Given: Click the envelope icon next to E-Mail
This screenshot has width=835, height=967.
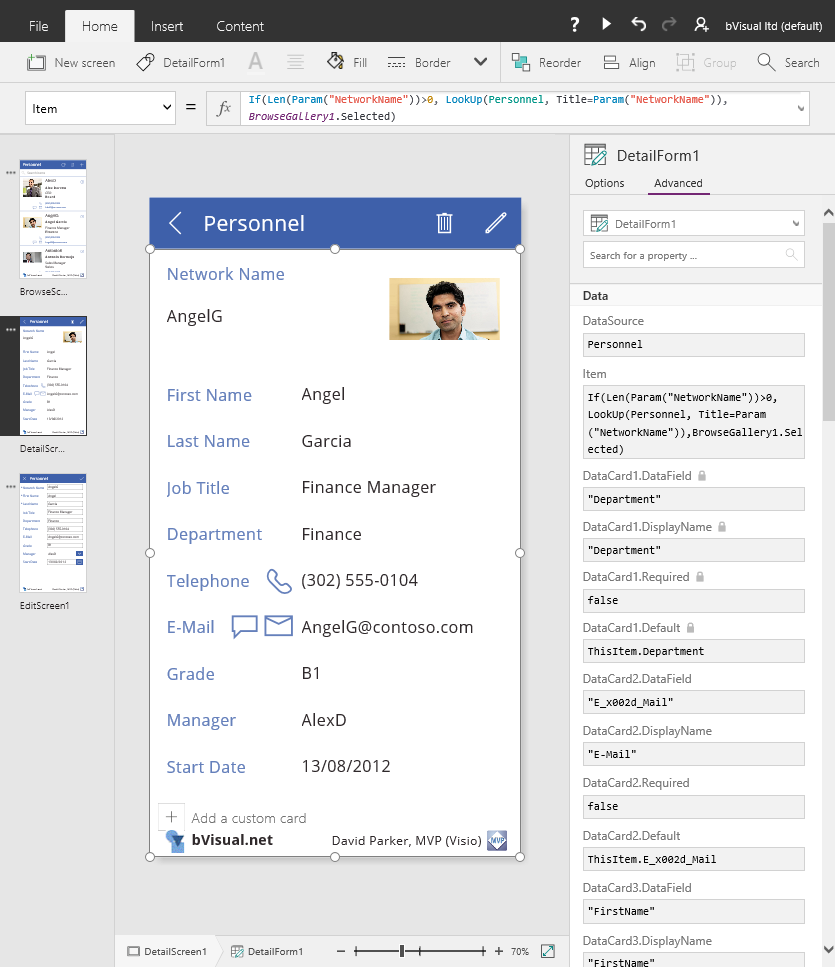Looking at the screenshot, I should point(277,626).
